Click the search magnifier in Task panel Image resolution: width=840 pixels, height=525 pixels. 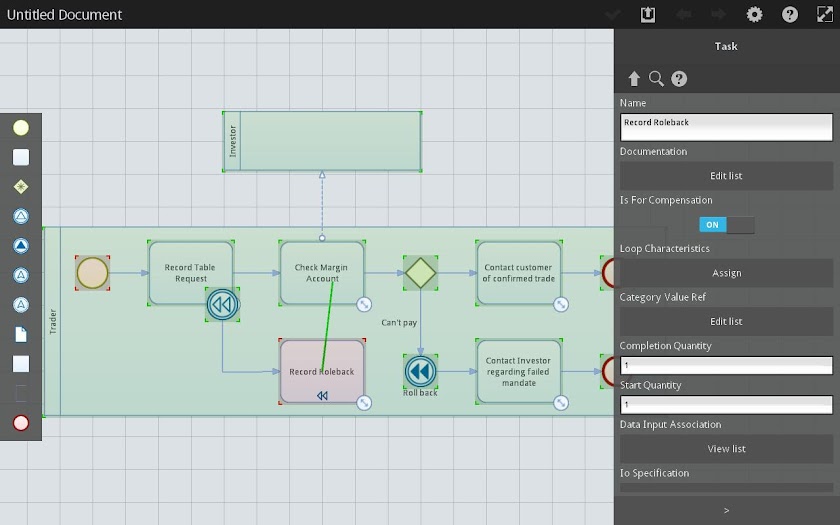[656, 79]
